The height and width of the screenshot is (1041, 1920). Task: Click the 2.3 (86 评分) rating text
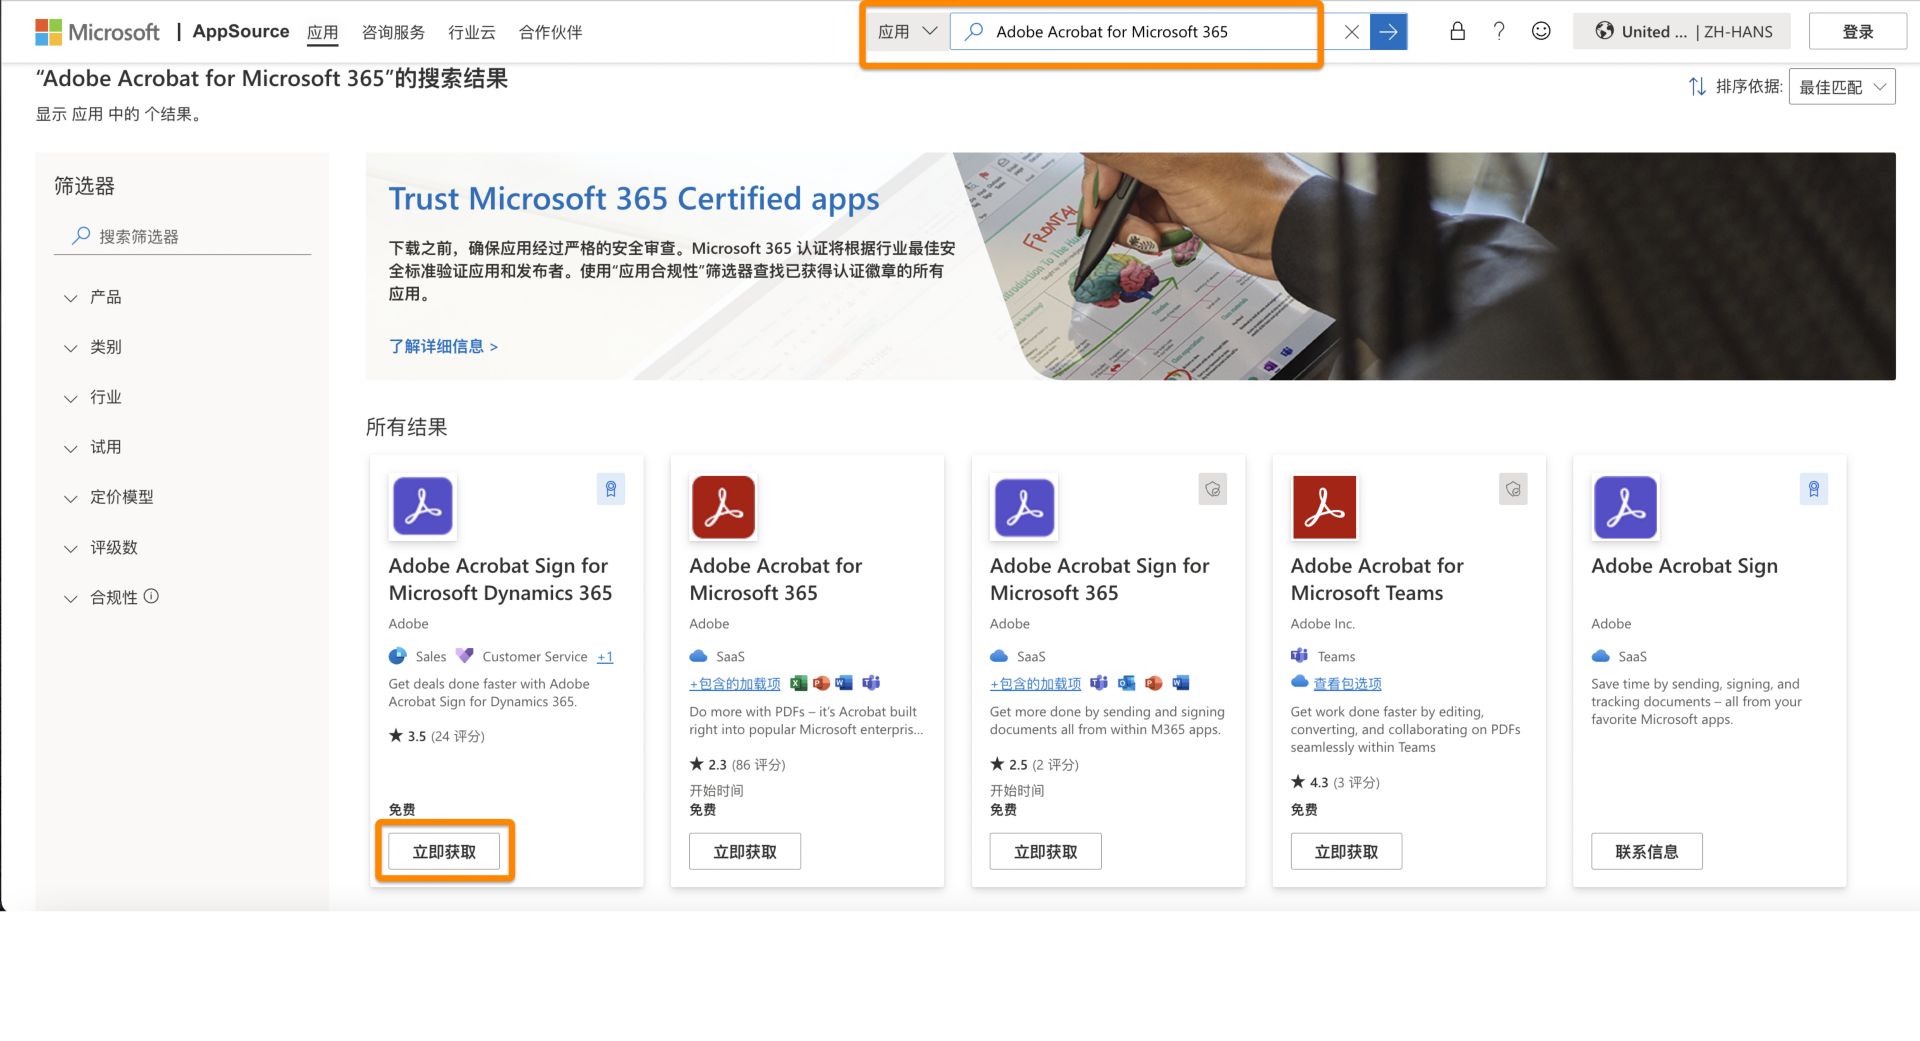[x=738, y=764]
